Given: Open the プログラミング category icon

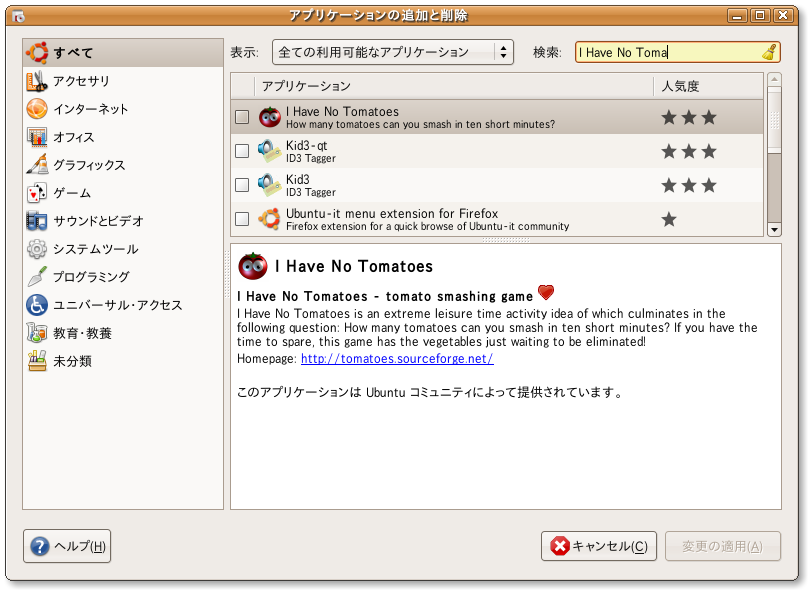Looking at the screenshot, I should point(37,277).
